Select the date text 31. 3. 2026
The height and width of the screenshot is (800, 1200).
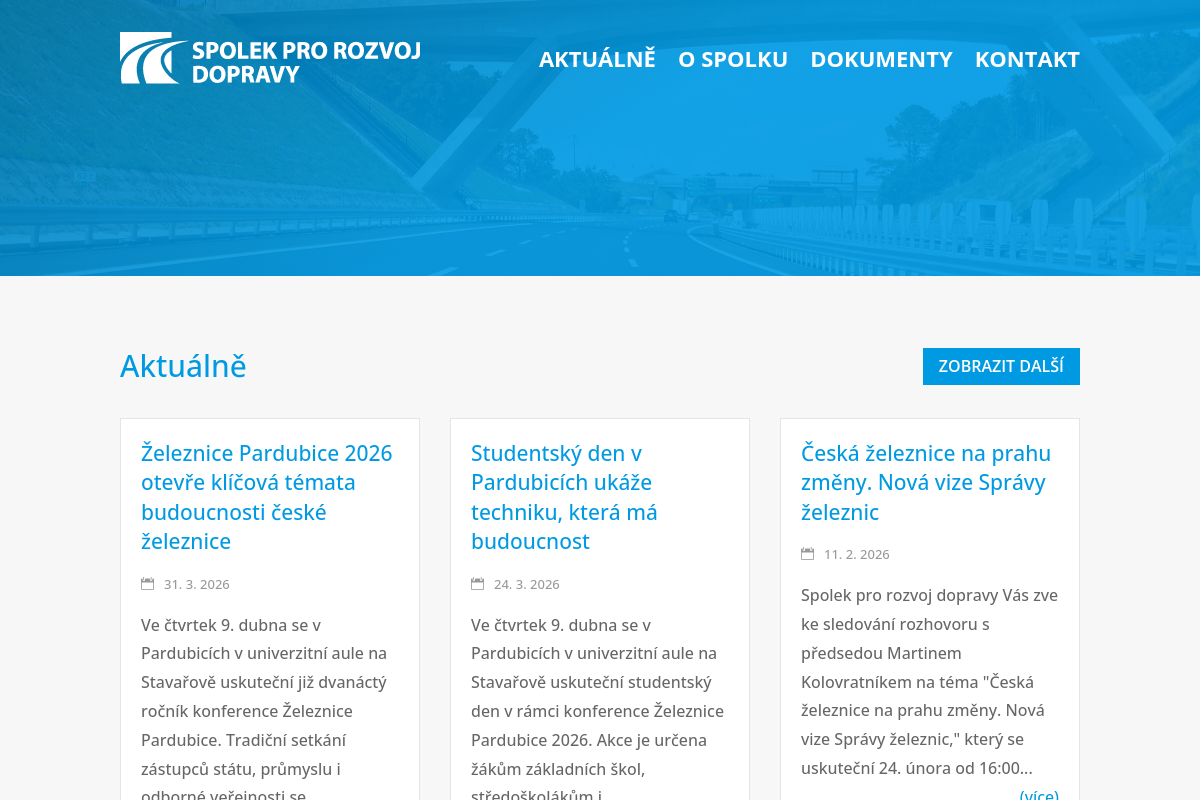(197, 584)
